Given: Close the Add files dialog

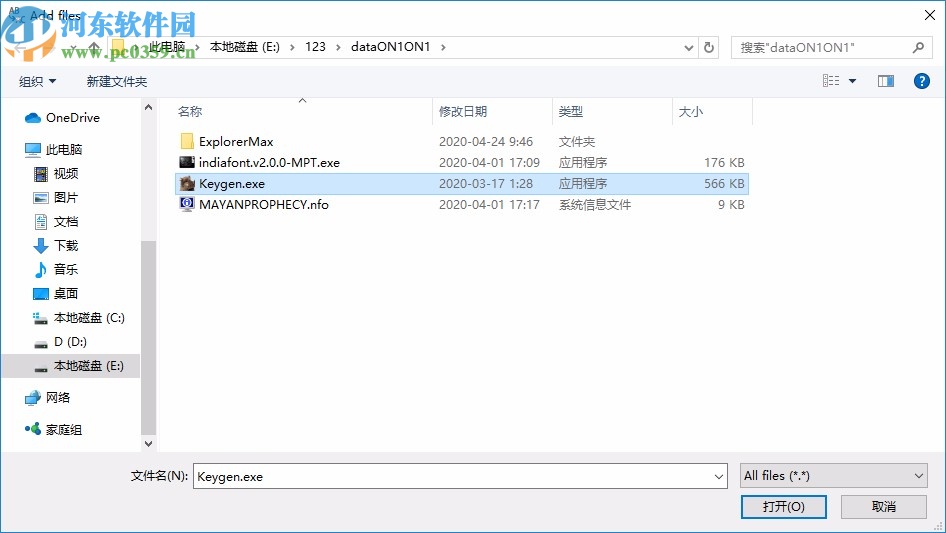Looking at the screenshot, I should (930, 15).
